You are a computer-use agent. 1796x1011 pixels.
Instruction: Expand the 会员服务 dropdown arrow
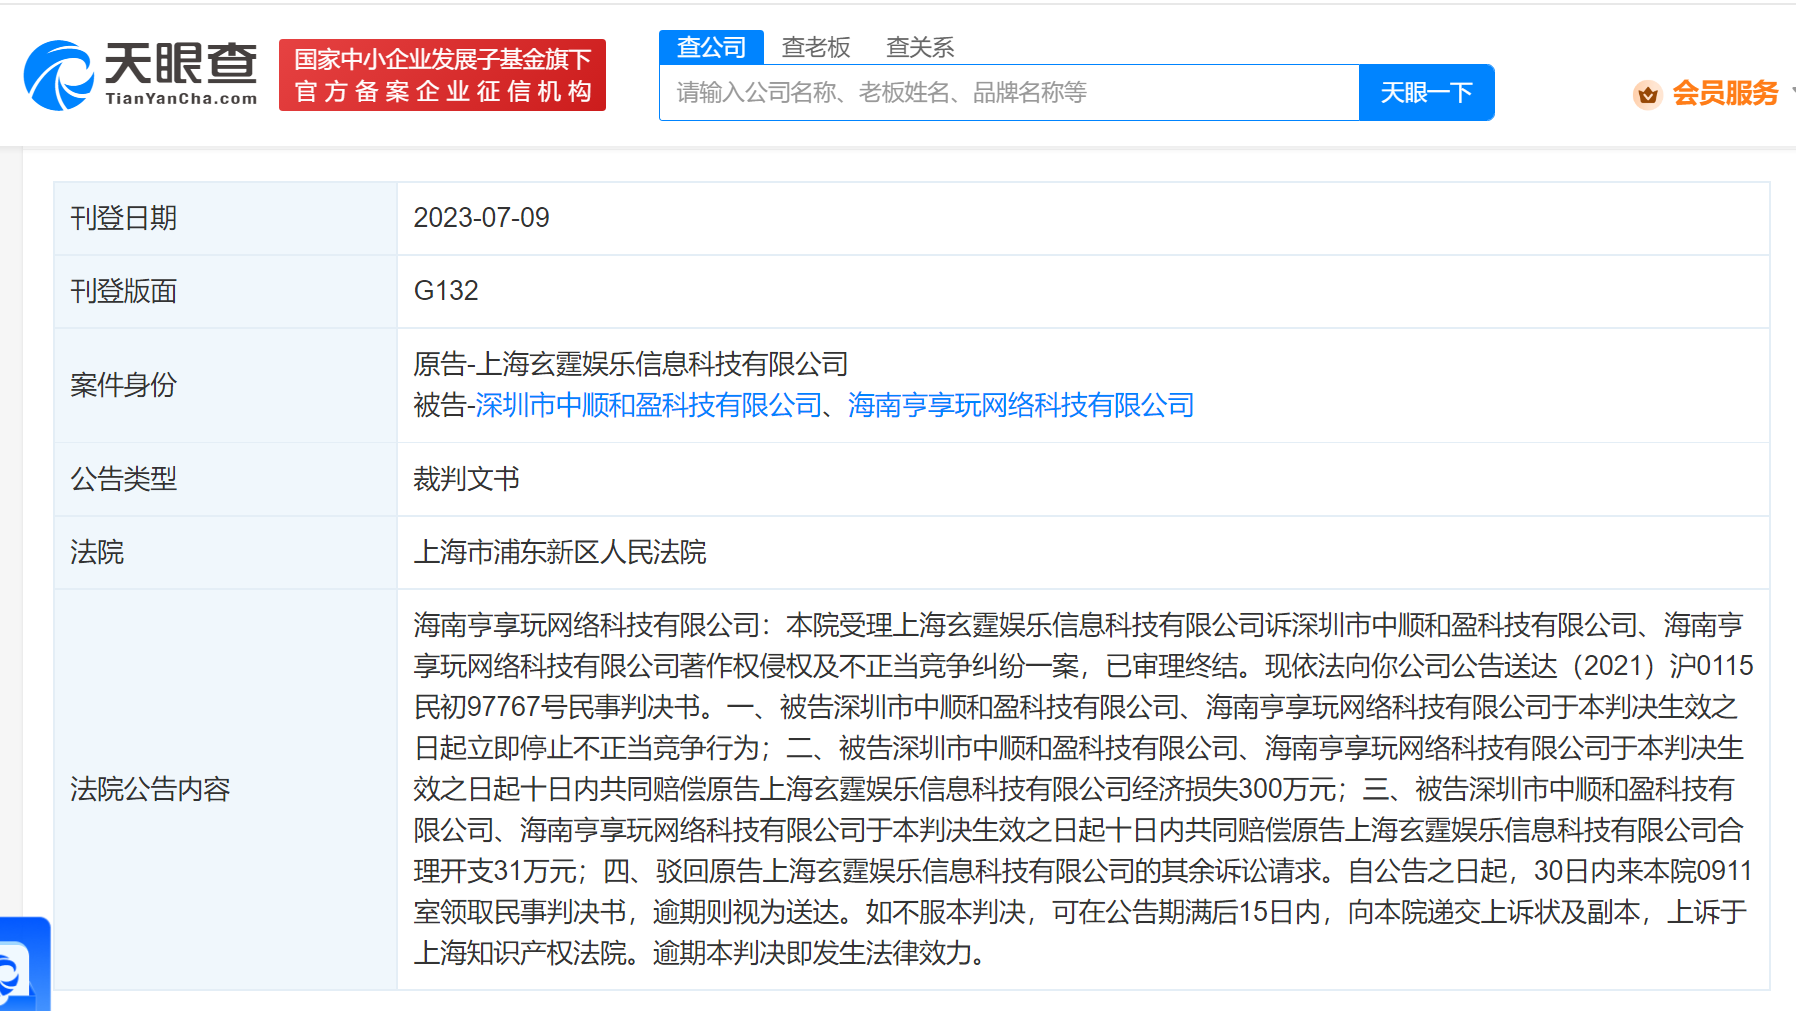1792,92
